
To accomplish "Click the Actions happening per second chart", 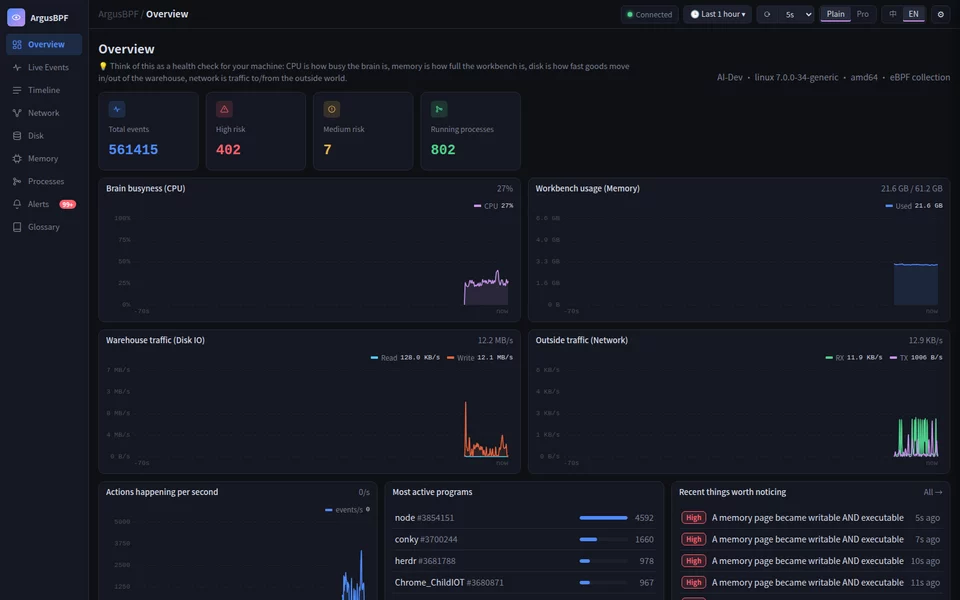I will coord(238,557).
